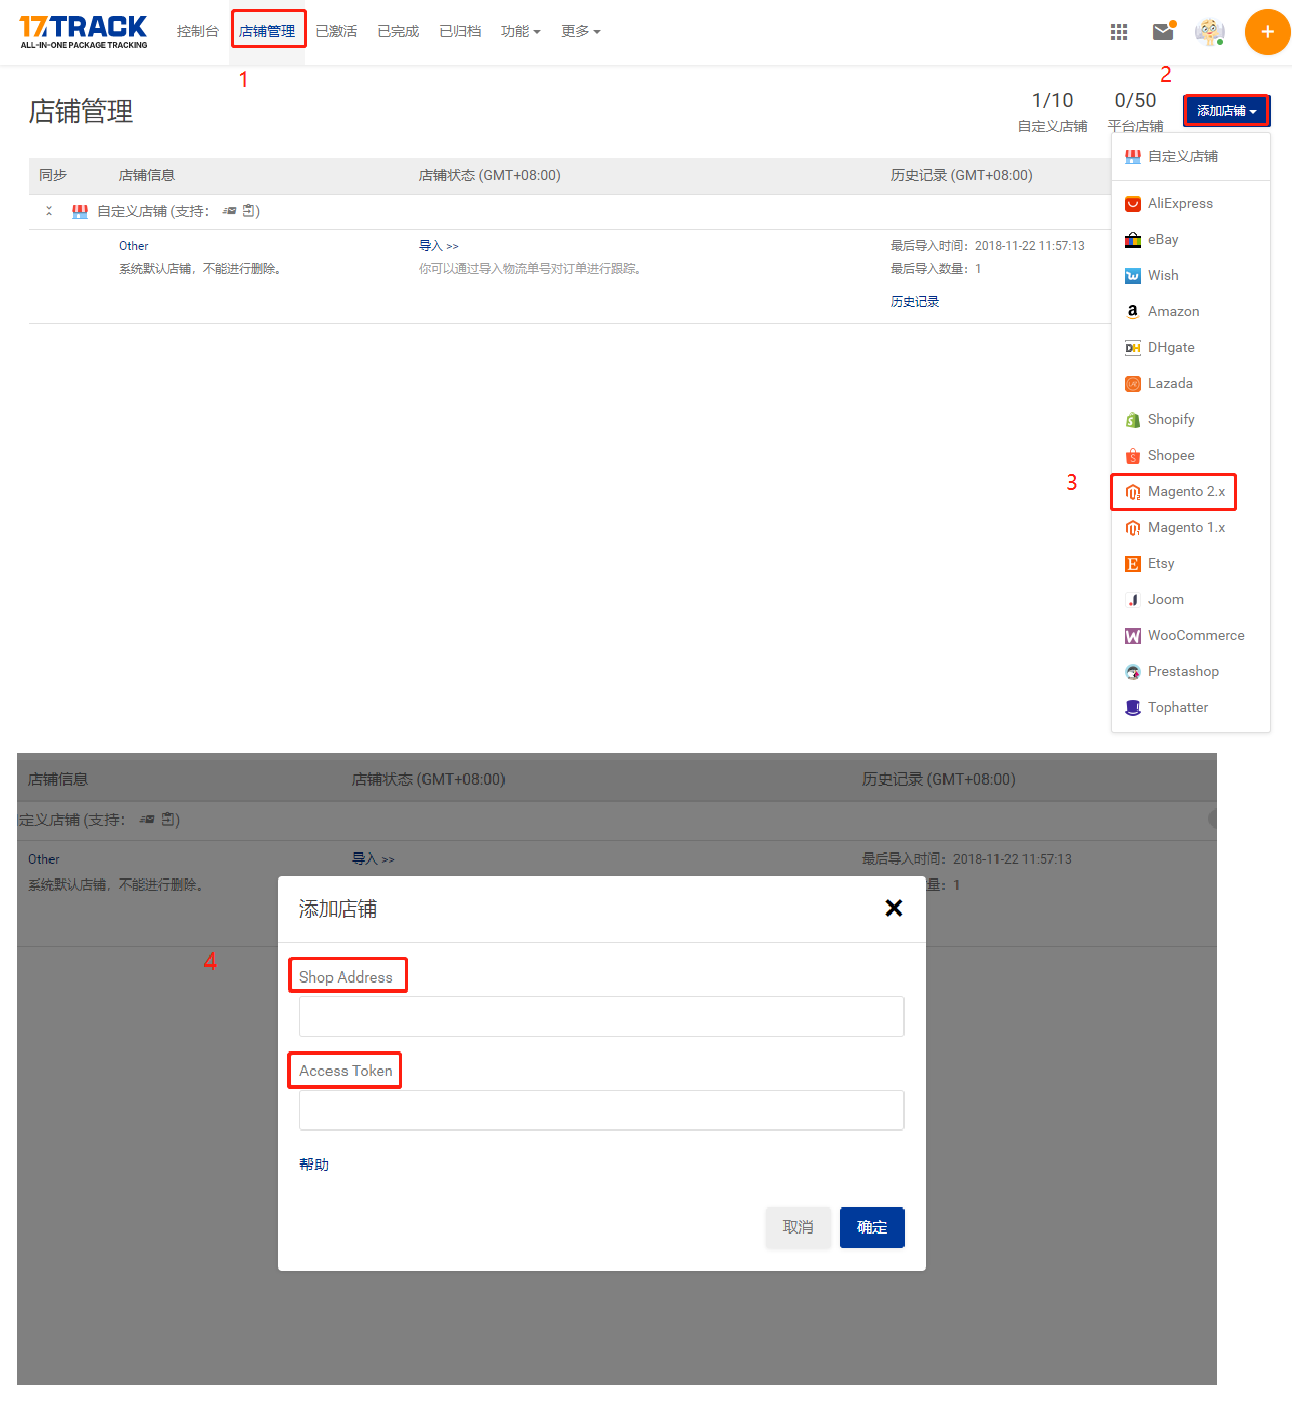Click 店铺状态 (GMT+08:00) column header
This screenshot has width=1292, height=1416.
coord(489,175)
